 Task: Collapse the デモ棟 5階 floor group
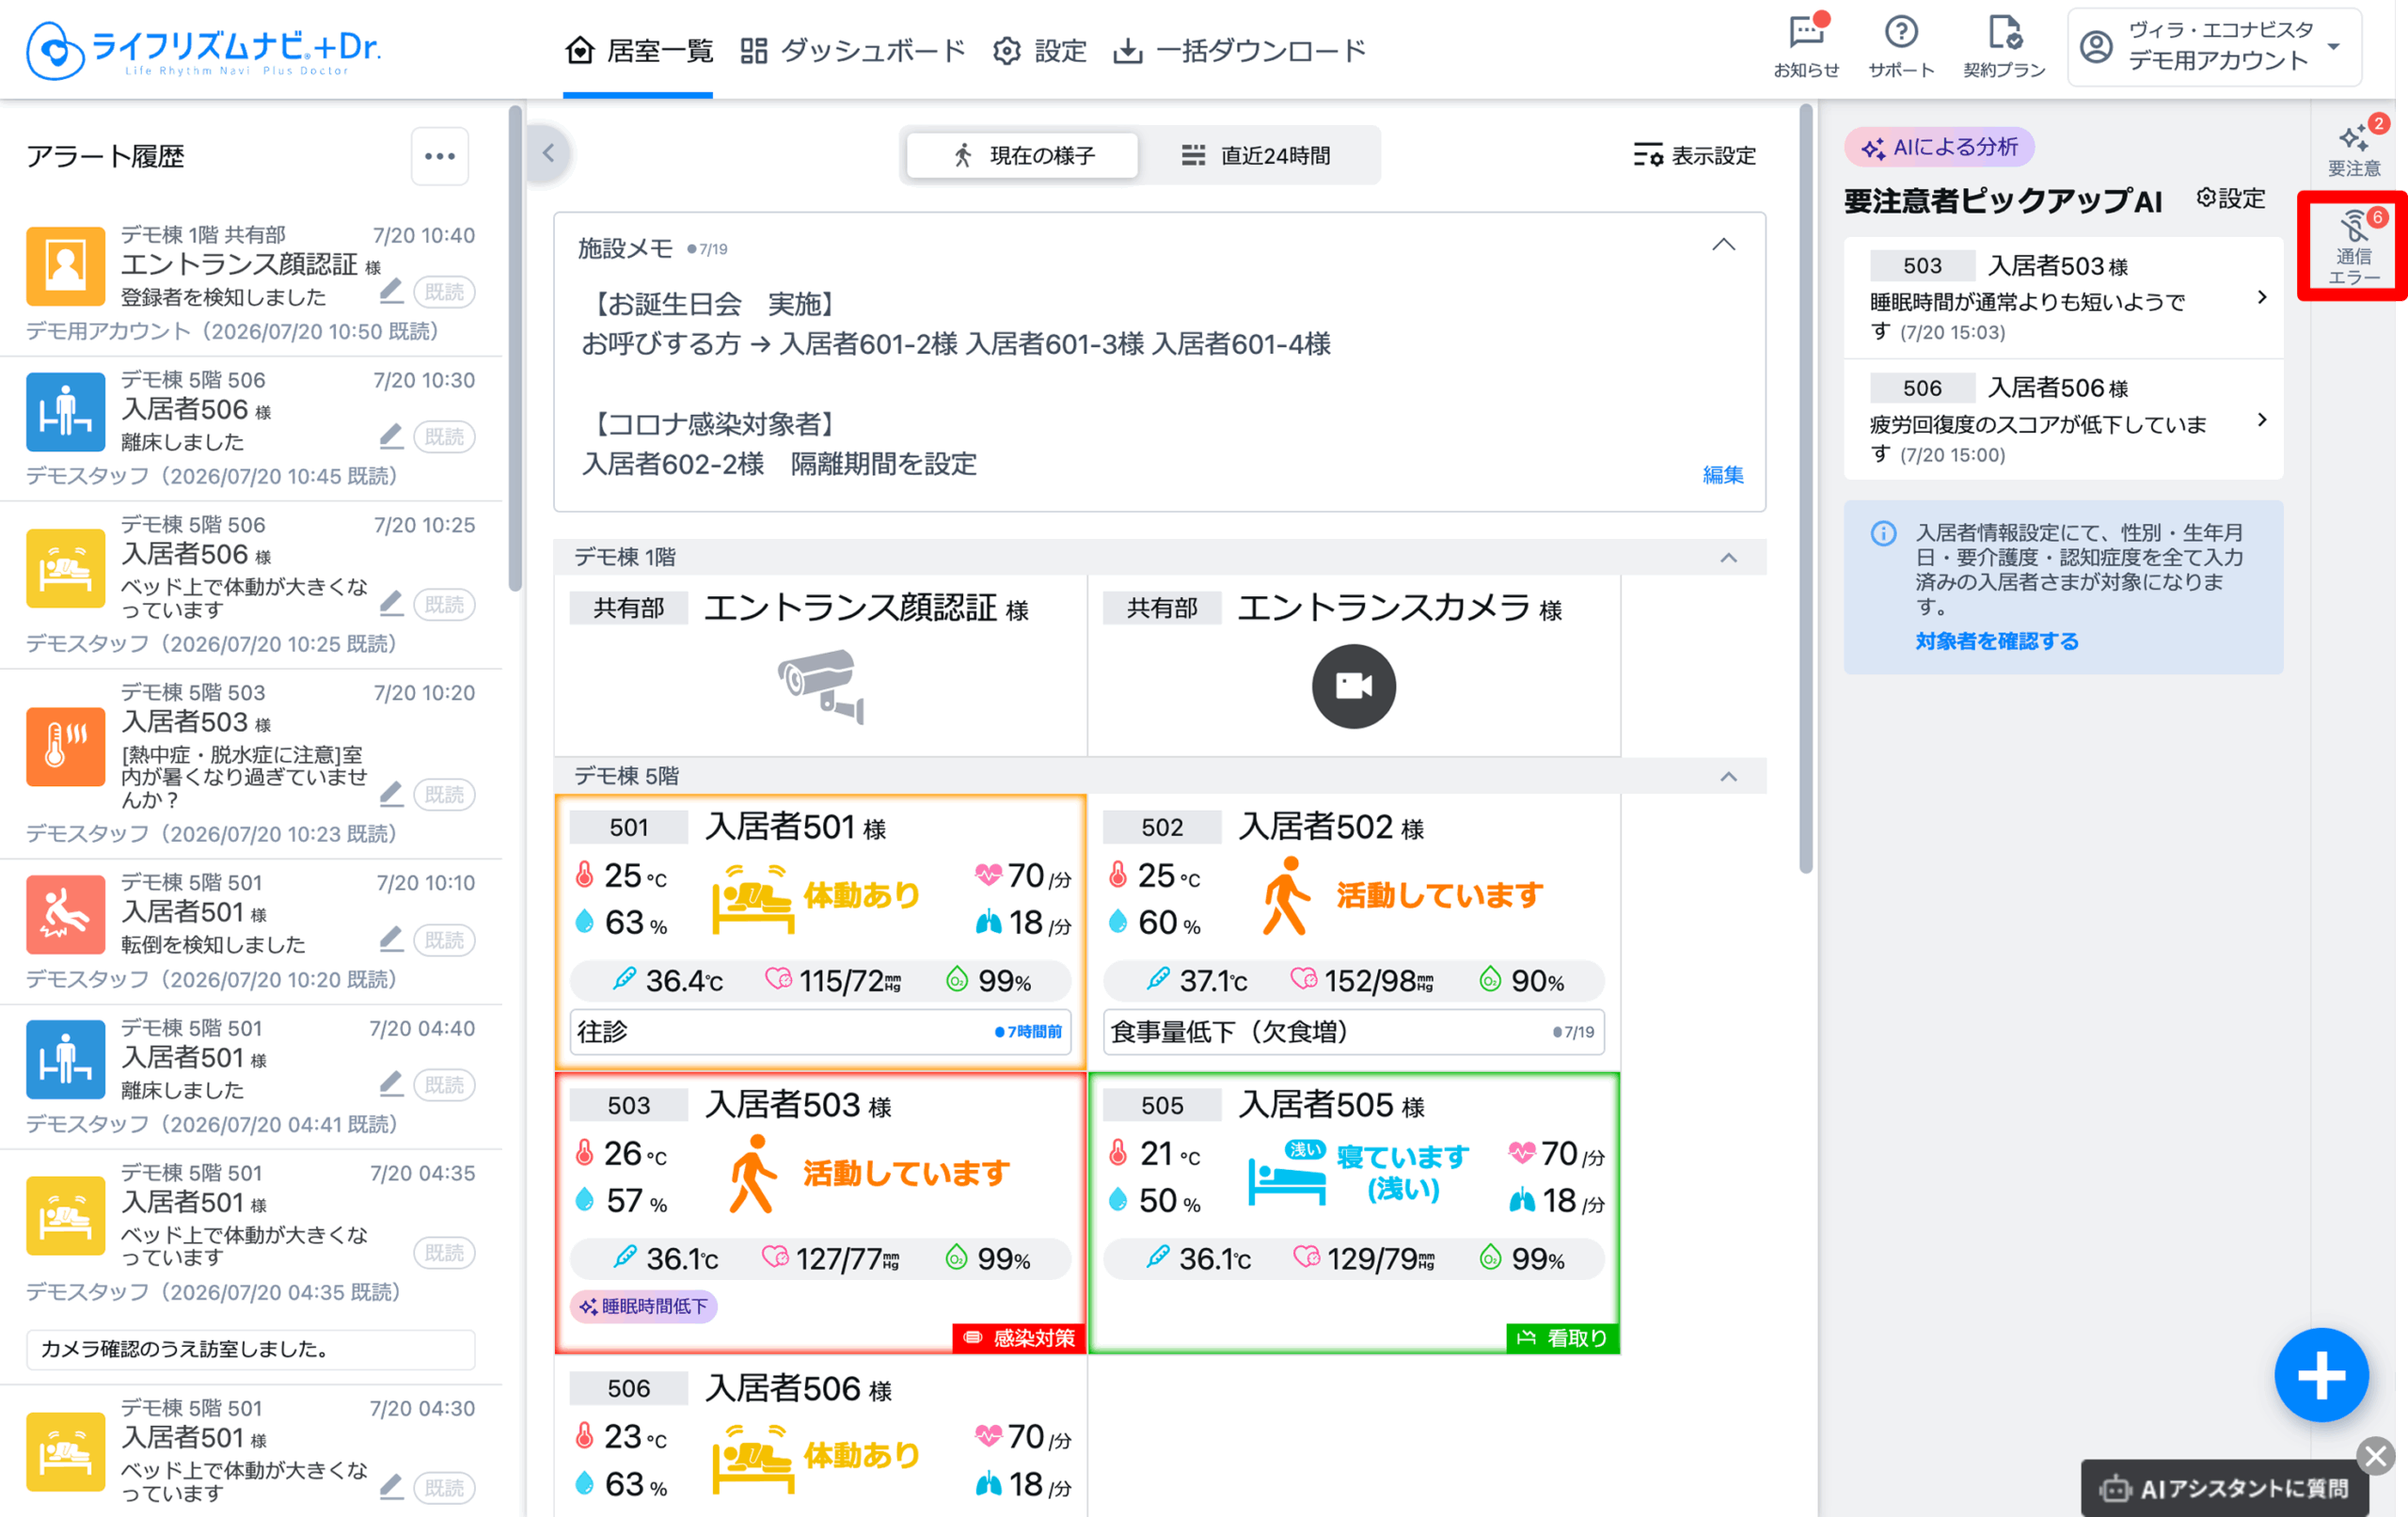tap(1728, 776)
